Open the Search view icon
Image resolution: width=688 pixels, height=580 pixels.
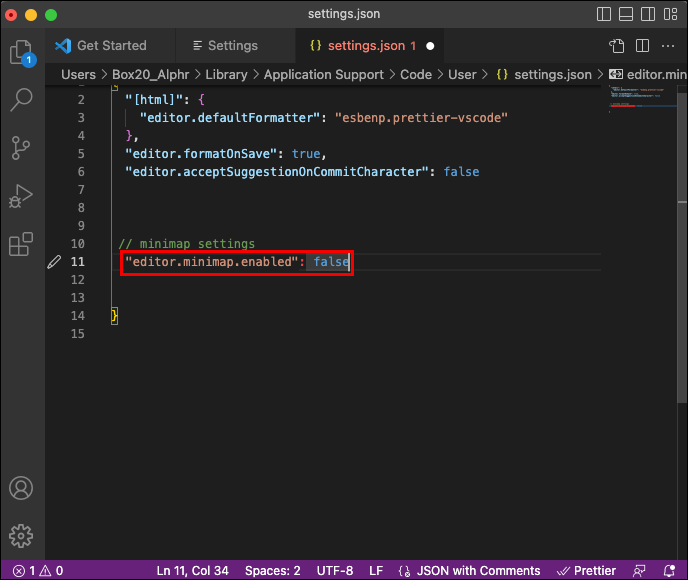click(21, 100)
